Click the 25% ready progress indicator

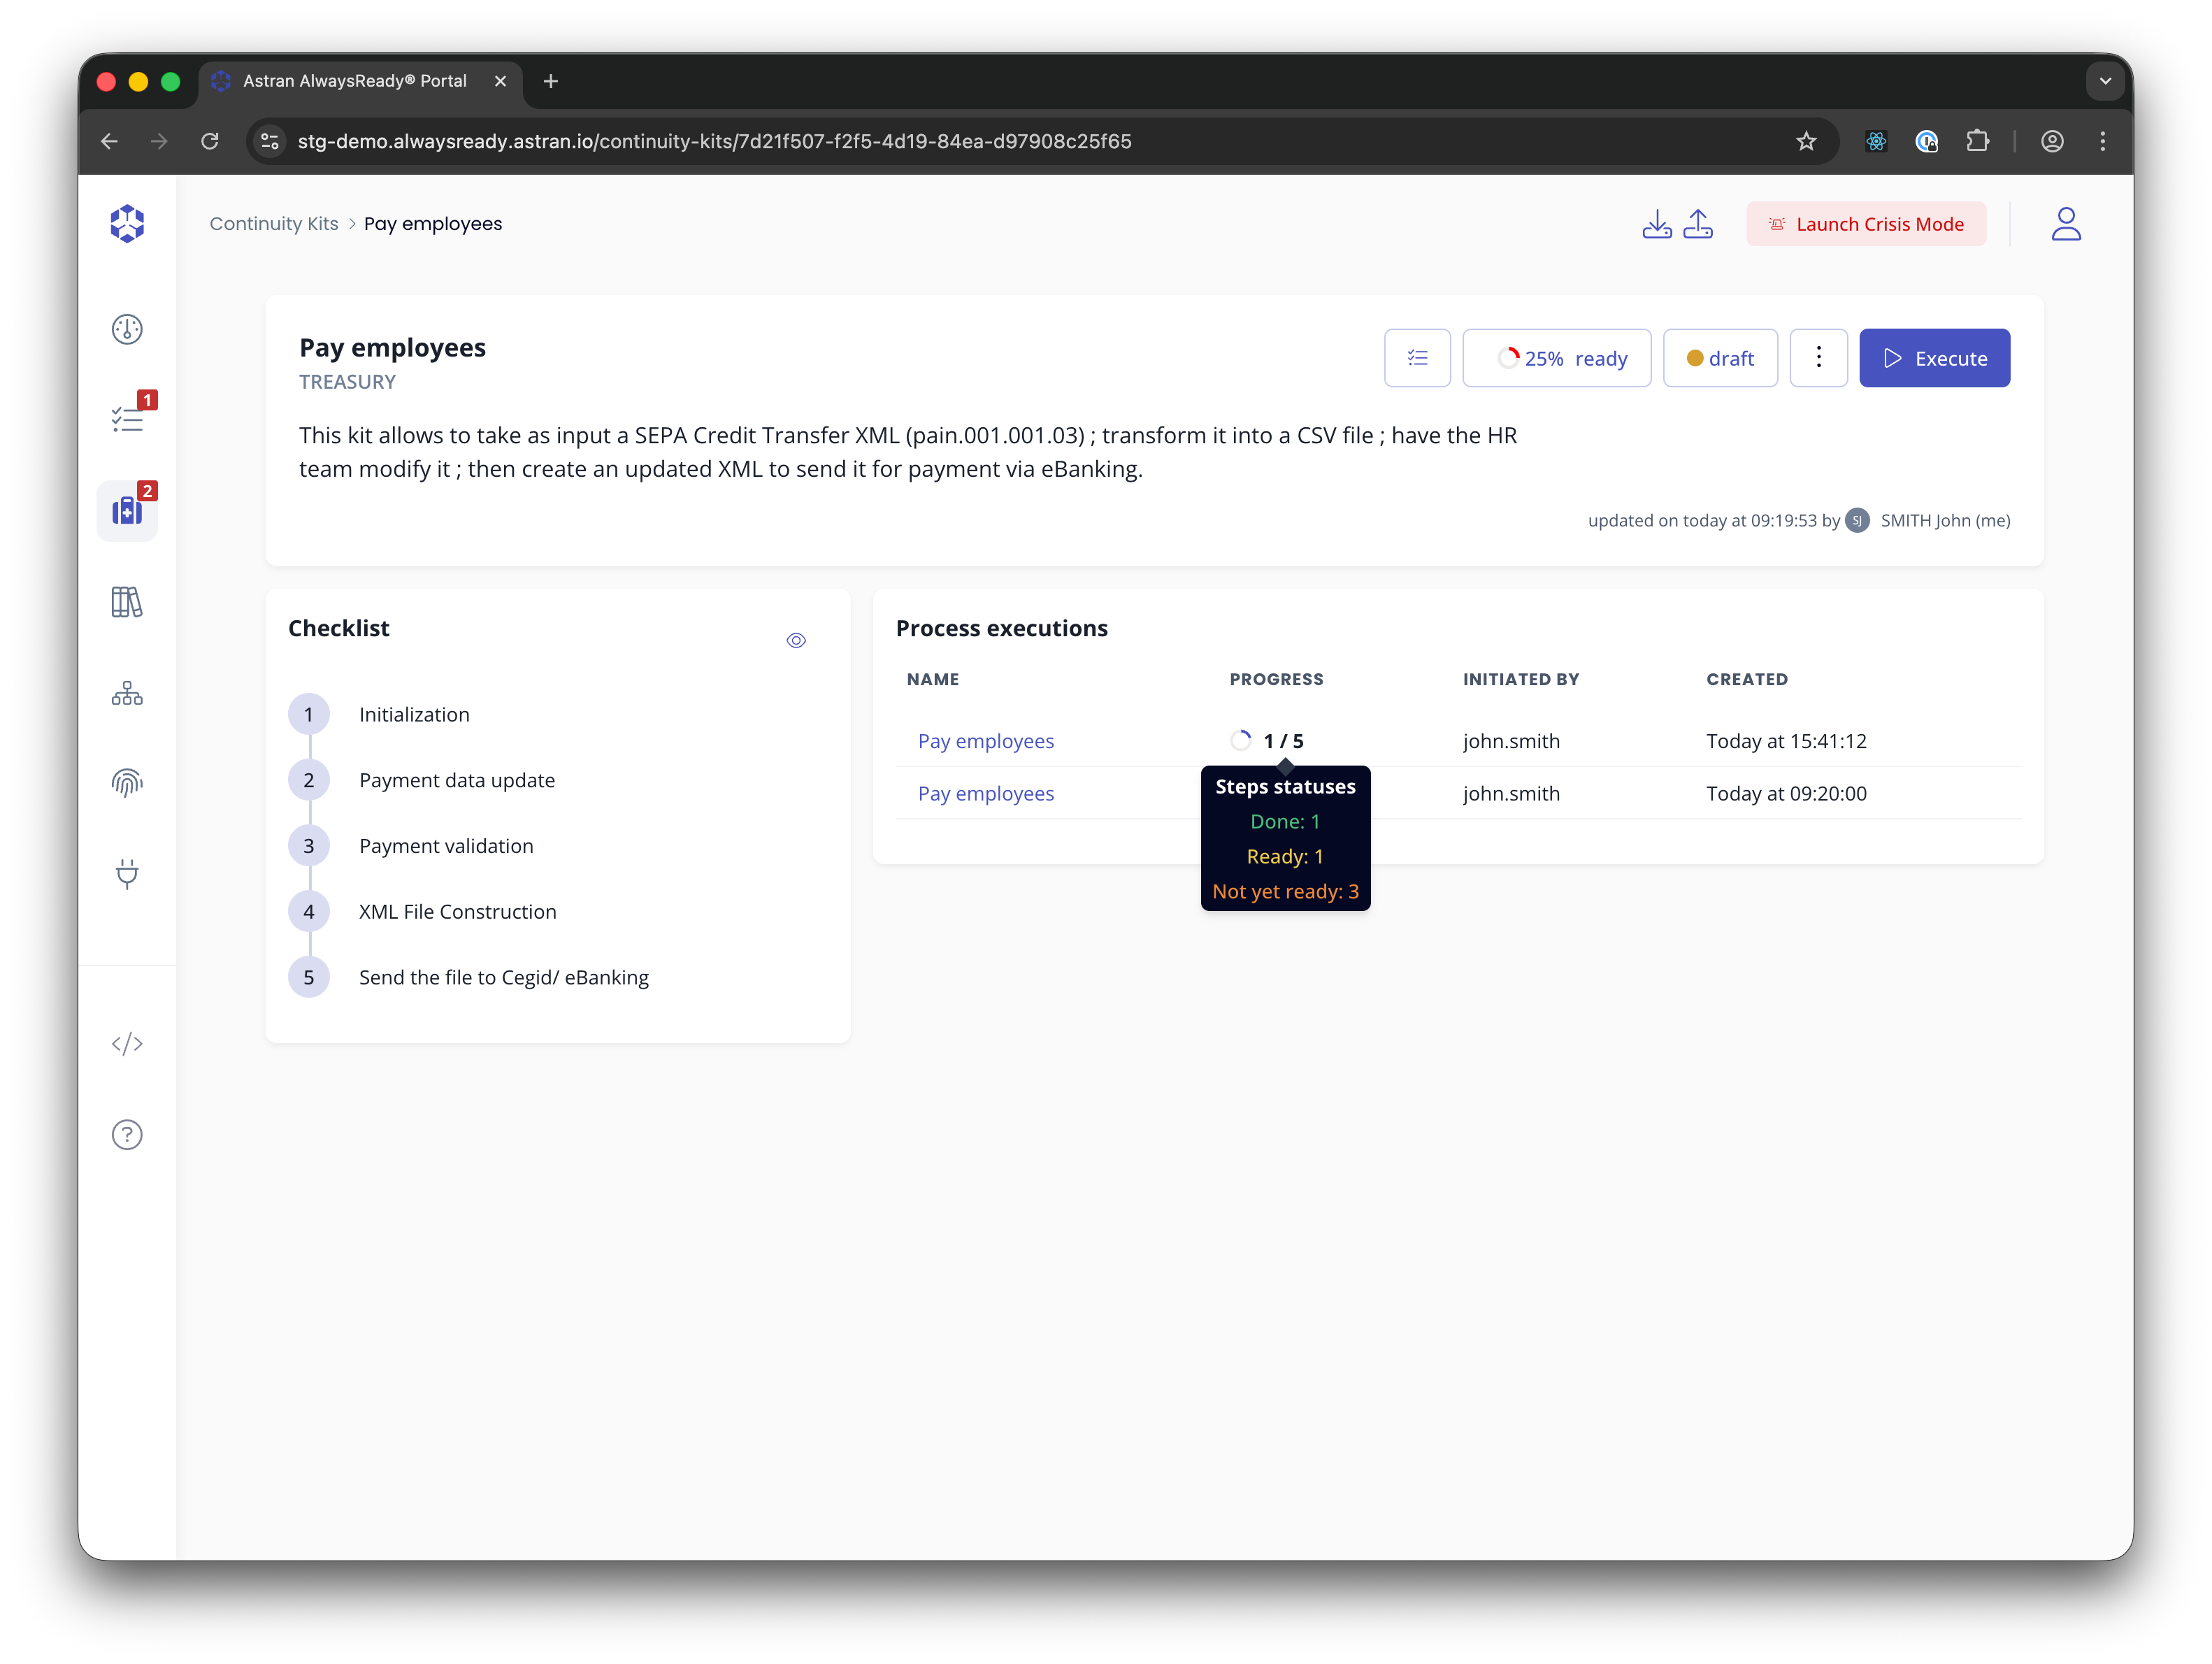point(1556,358)
